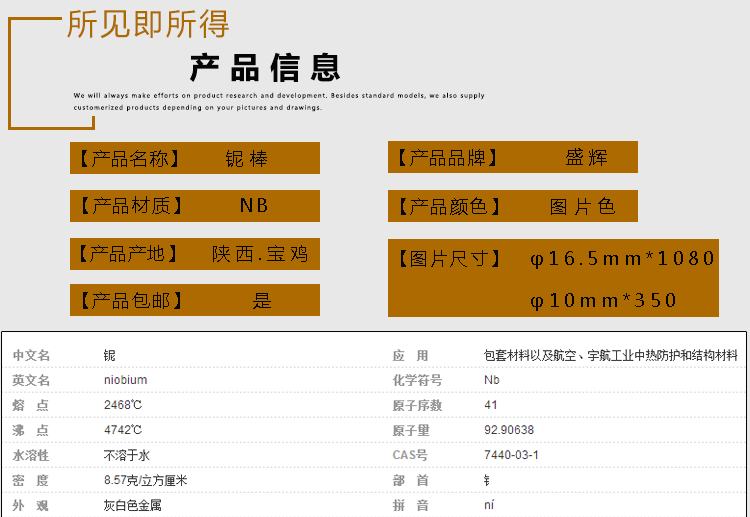Click the 产品颜色 图片色 box
750x517 pixels.
pos(512,206)
